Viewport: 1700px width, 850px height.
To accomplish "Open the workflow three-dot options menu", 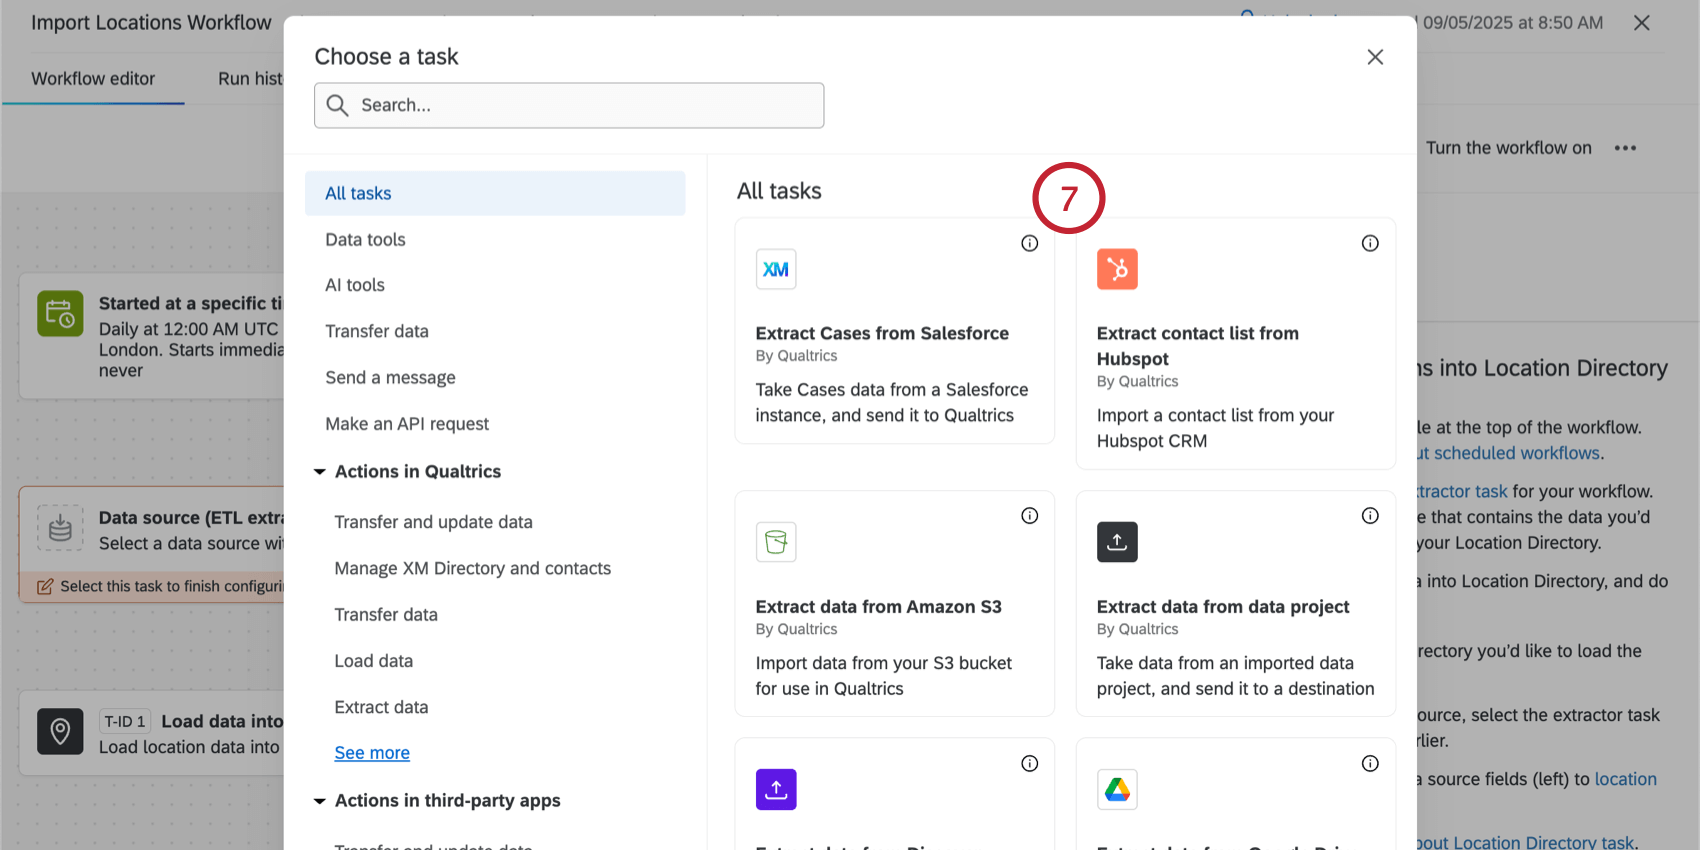I will pos(1625,148).
